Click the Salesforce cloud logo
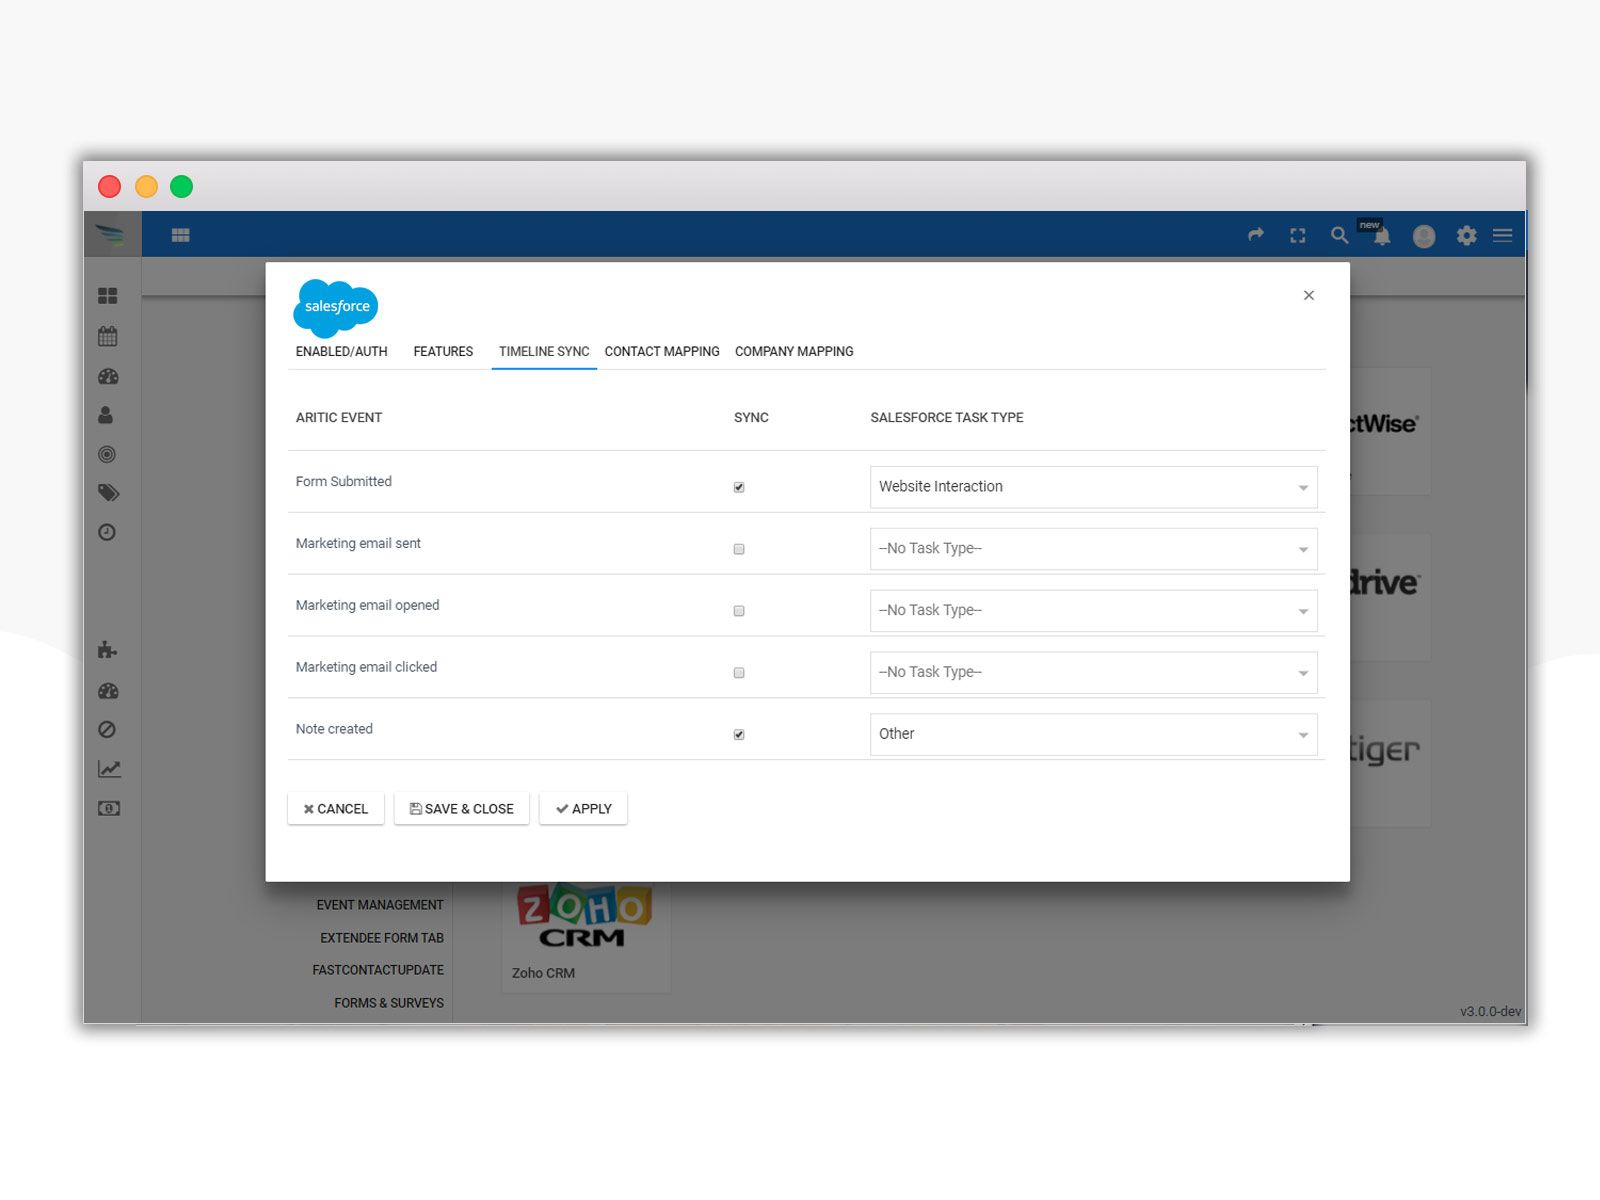This screenshot has height=1200, width=1600. (x=336, y=307)
